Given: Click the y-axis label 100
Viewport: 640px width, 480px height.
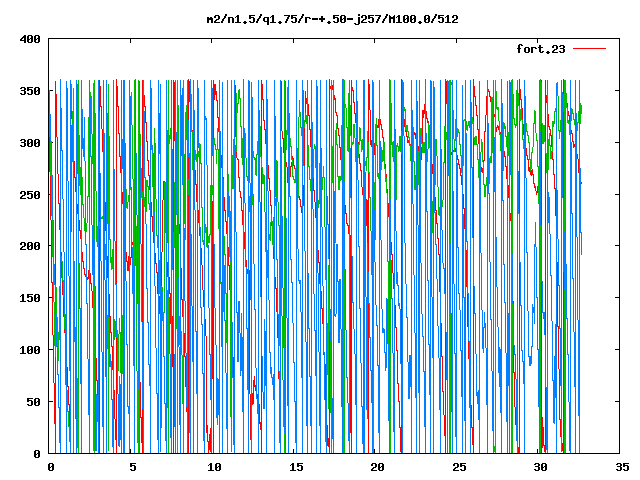Looking at the screenshot, I should click(x=30, y=350).
